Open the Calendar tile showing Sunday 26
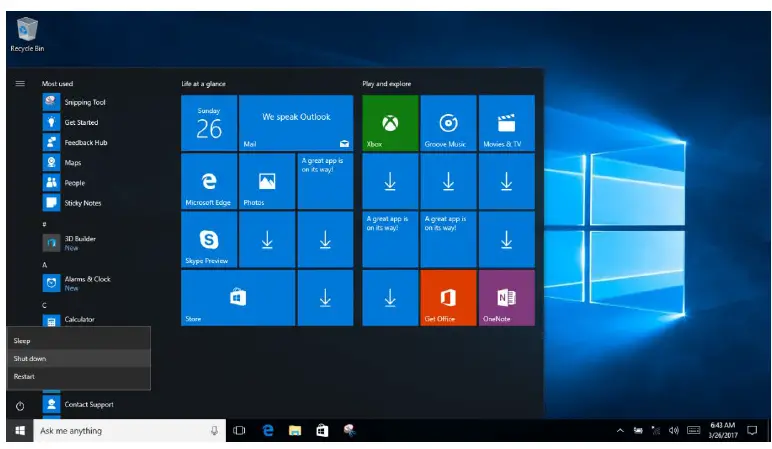This screenshot has width=772, height=449. (x=209, y=123)
